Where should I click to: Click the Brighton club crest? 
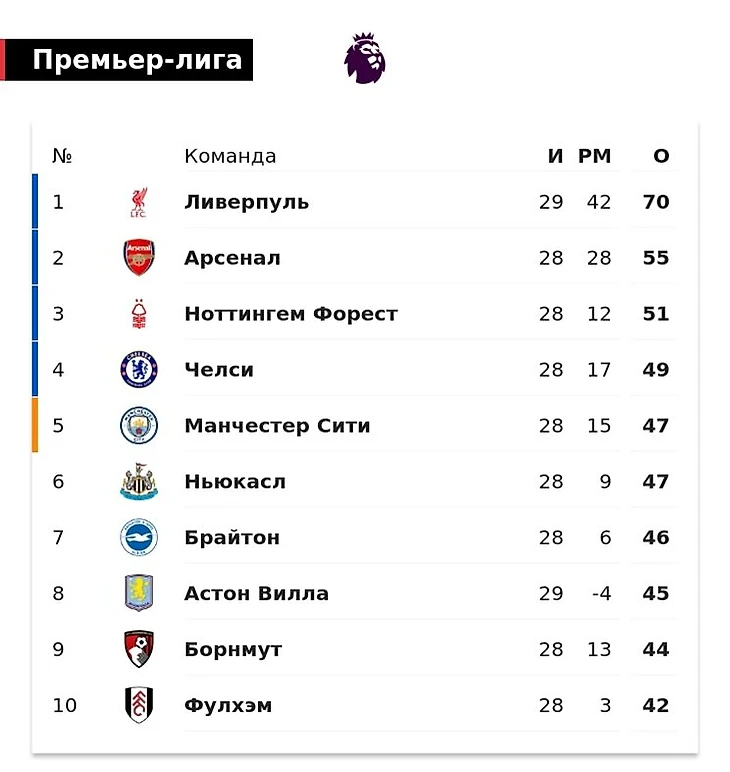[139, 538]
